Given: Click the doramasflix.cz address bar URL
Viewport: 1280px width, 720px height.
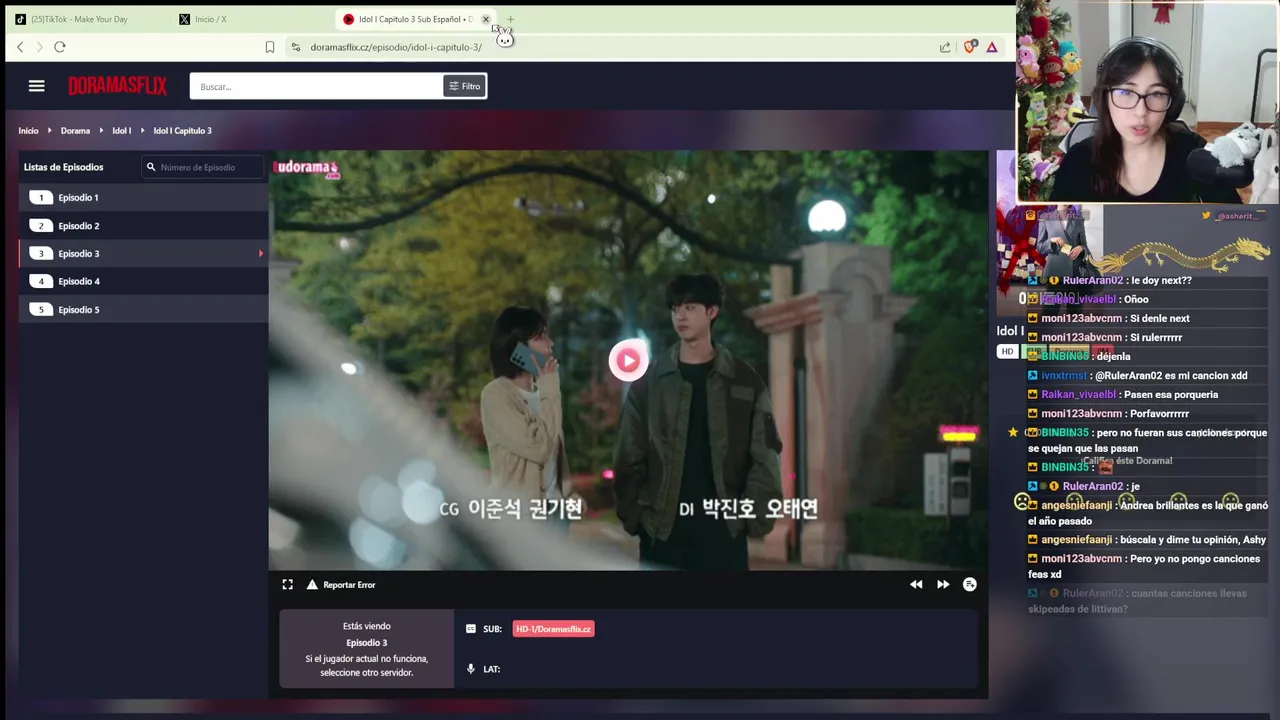Looking at the screenshot, I should 396,47.
